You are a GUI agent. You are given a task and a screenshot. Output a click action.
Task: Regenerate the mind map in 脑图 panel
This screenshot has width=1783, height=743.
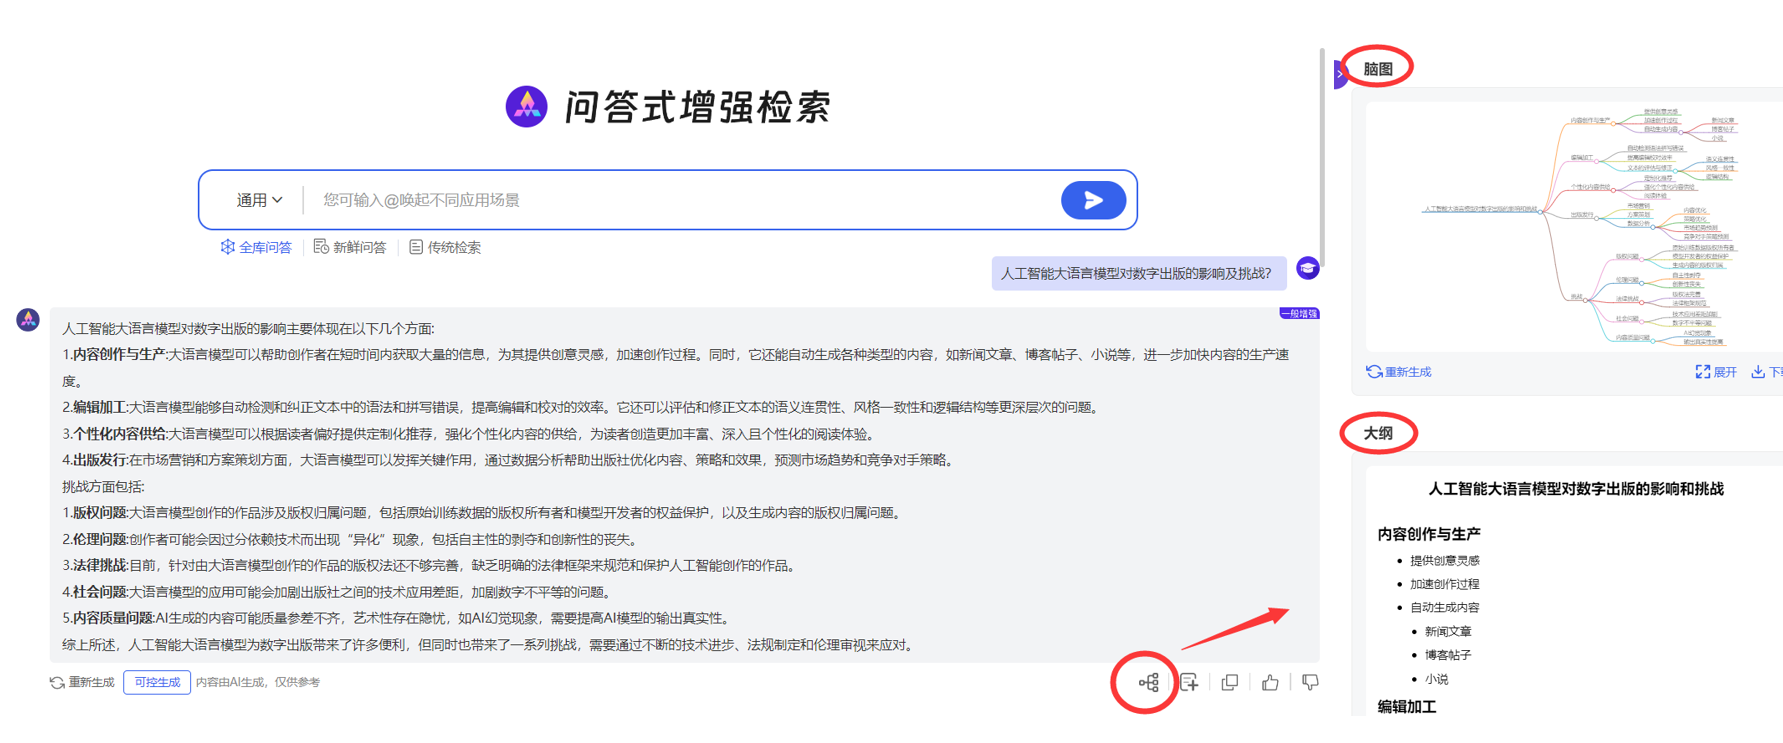(x=1399, y=372)
